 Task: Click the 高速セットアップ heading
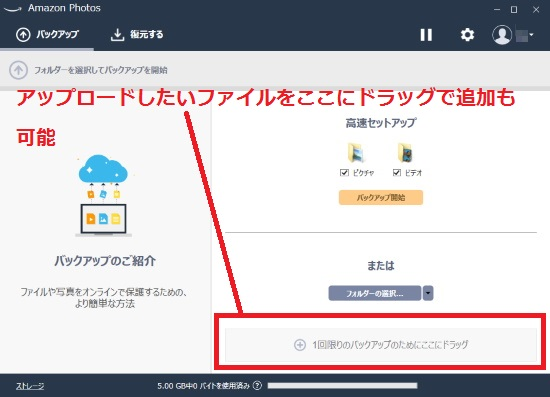(381, 123)
